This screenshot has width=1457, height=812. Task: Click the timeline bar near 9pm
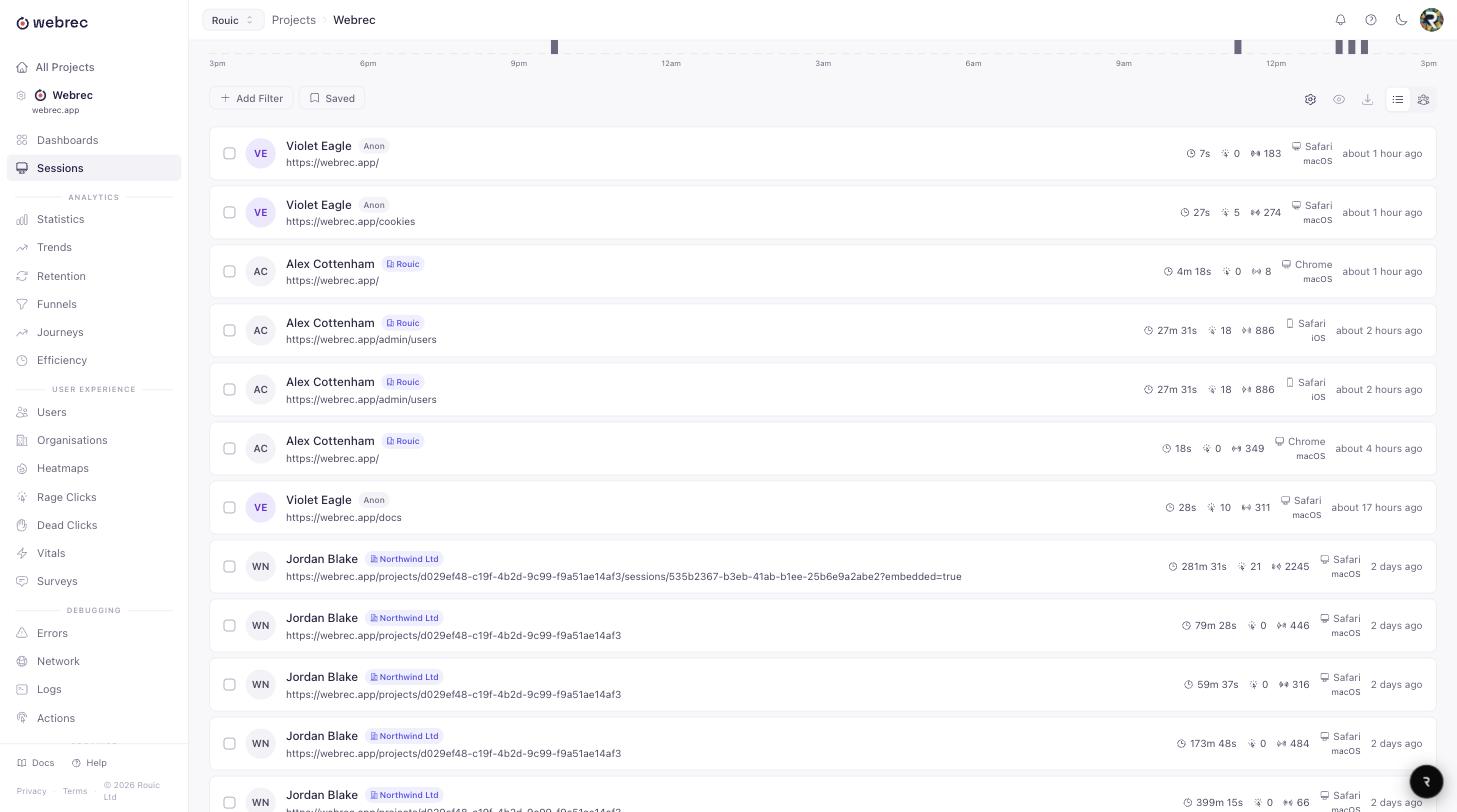click(x=554, y=47)
